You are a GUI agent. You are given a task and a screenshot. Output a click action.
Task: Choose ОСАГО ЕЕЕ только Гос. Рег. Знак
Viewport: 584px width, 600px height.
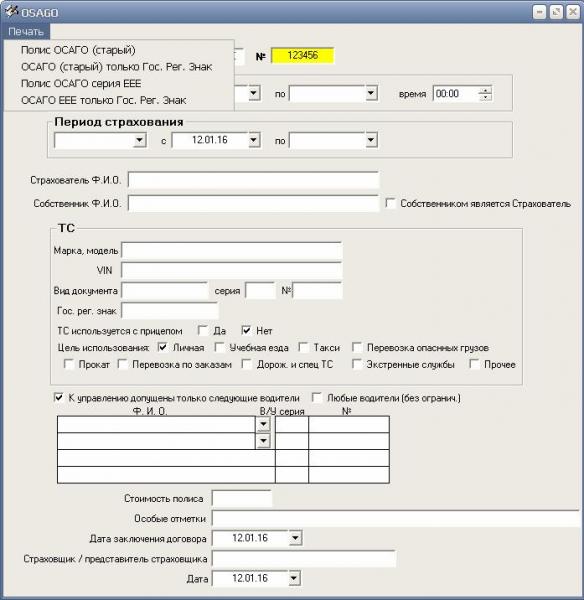pyautogui.click(x=104, y=100)
